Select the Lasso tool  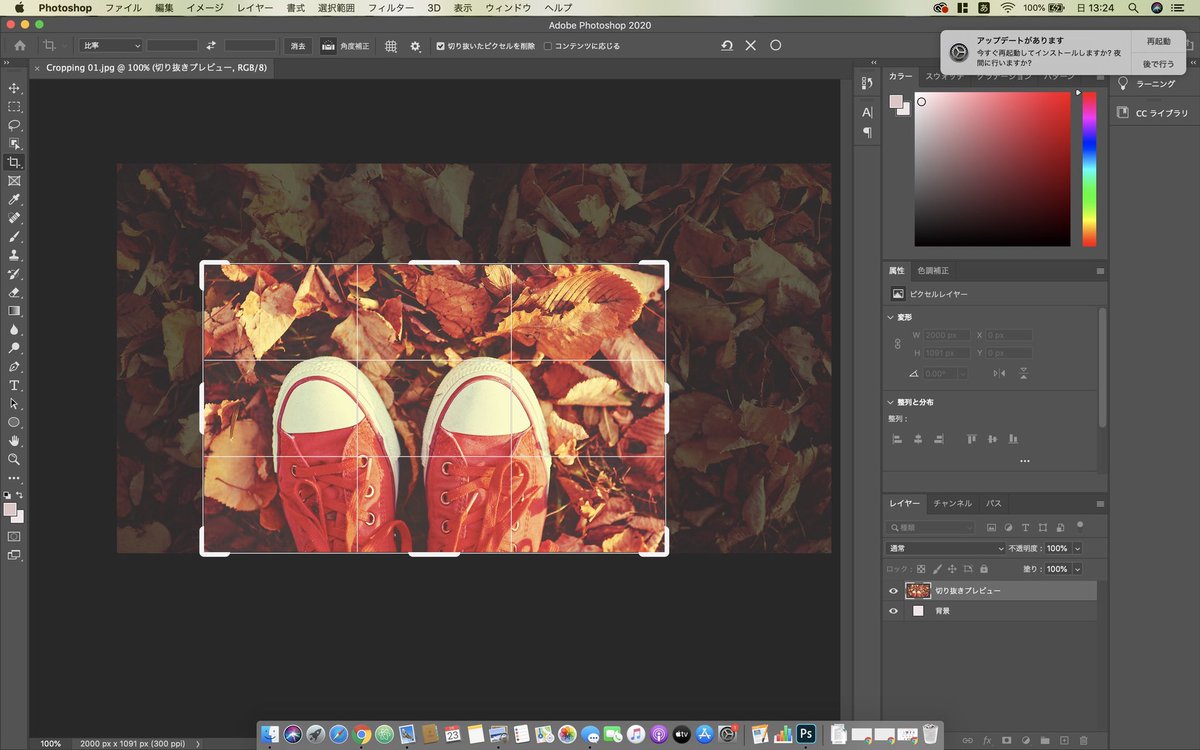click(x=14, y=125)
